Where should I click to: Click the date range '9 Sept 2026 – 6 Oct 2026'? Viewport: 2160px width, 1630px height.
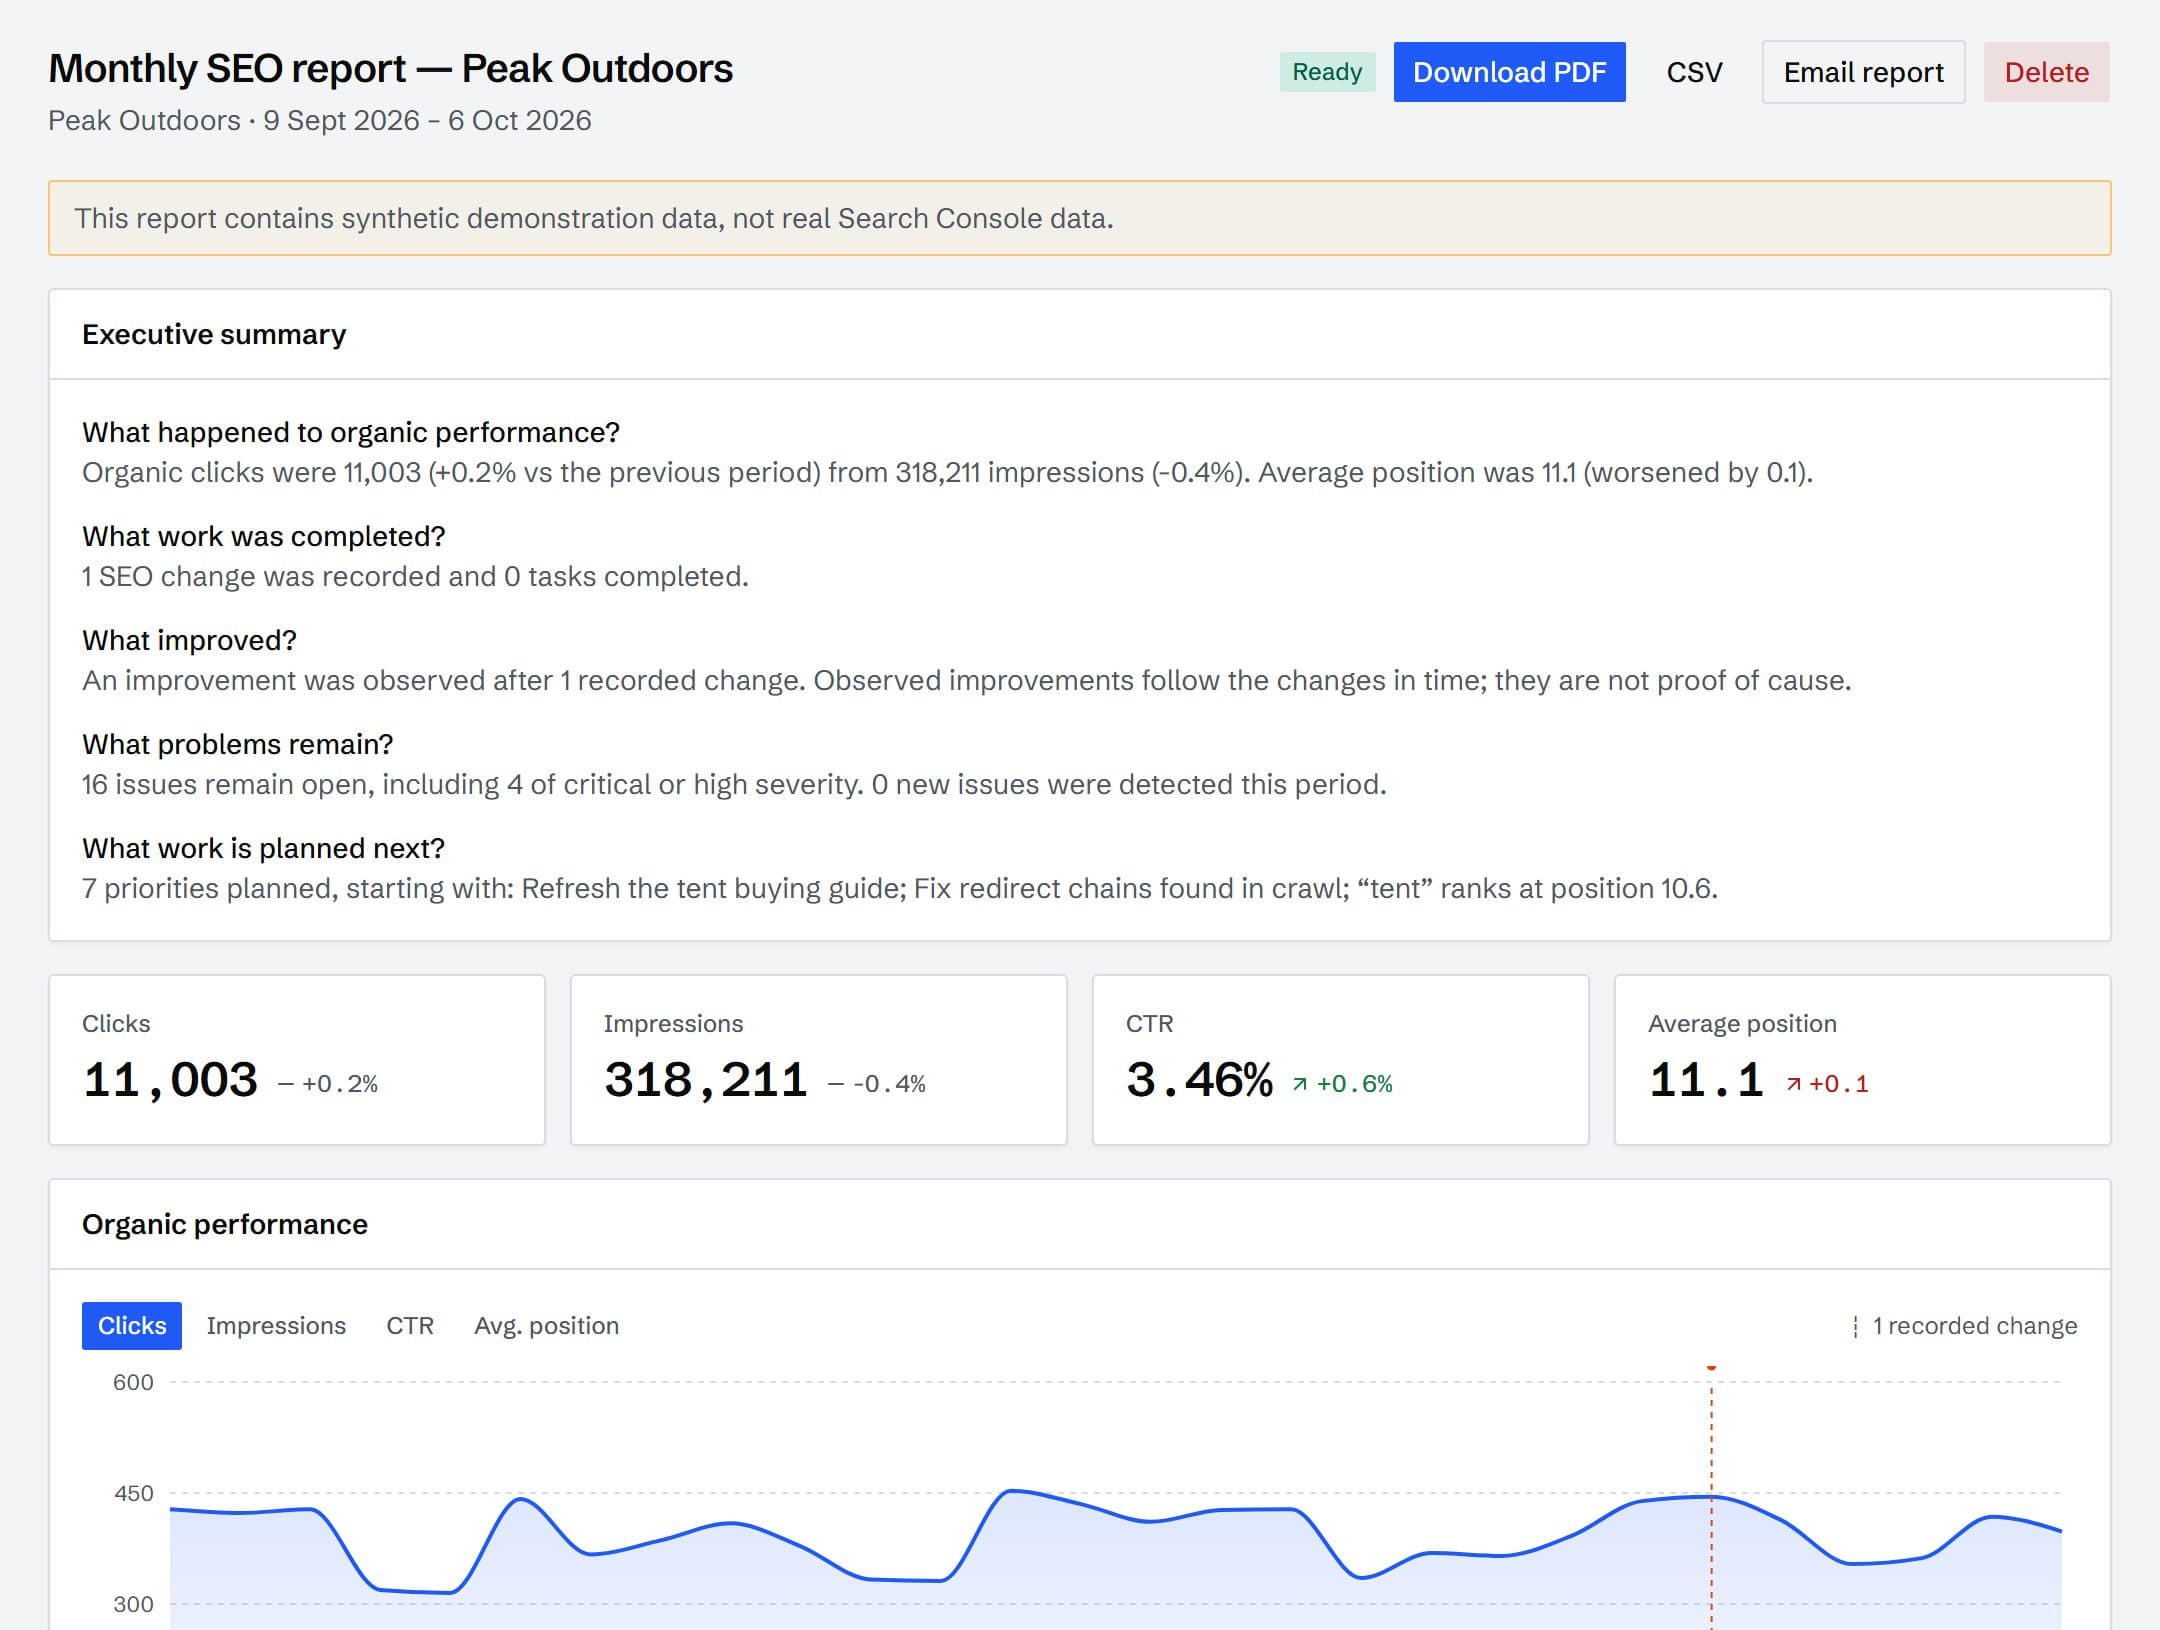[428, 120]
